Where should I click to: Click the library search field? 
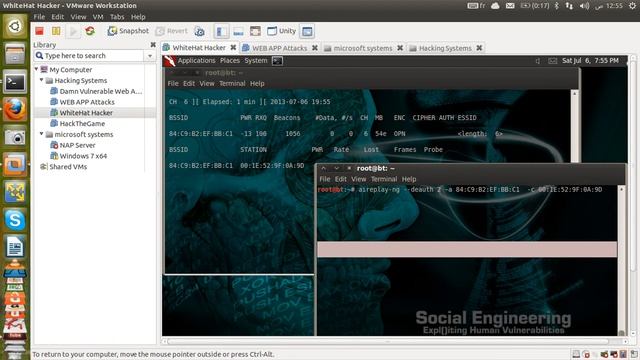click(89, 56)
